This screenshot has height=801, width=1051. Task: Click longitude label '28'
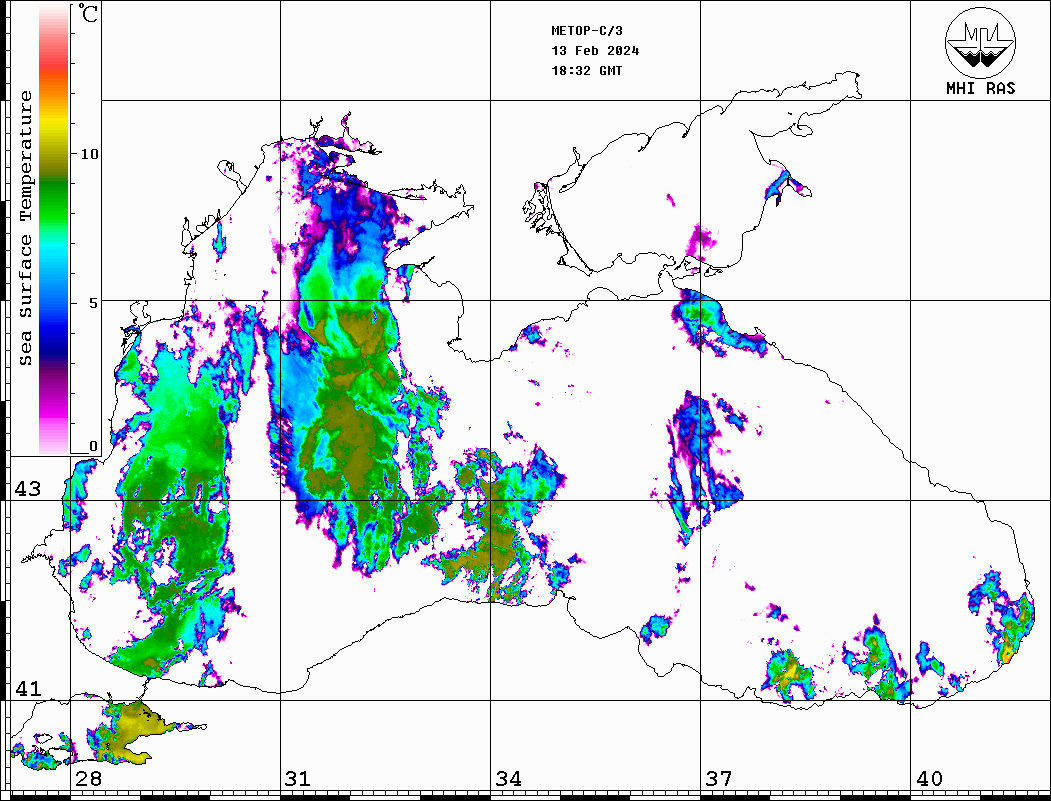point(88,778)
